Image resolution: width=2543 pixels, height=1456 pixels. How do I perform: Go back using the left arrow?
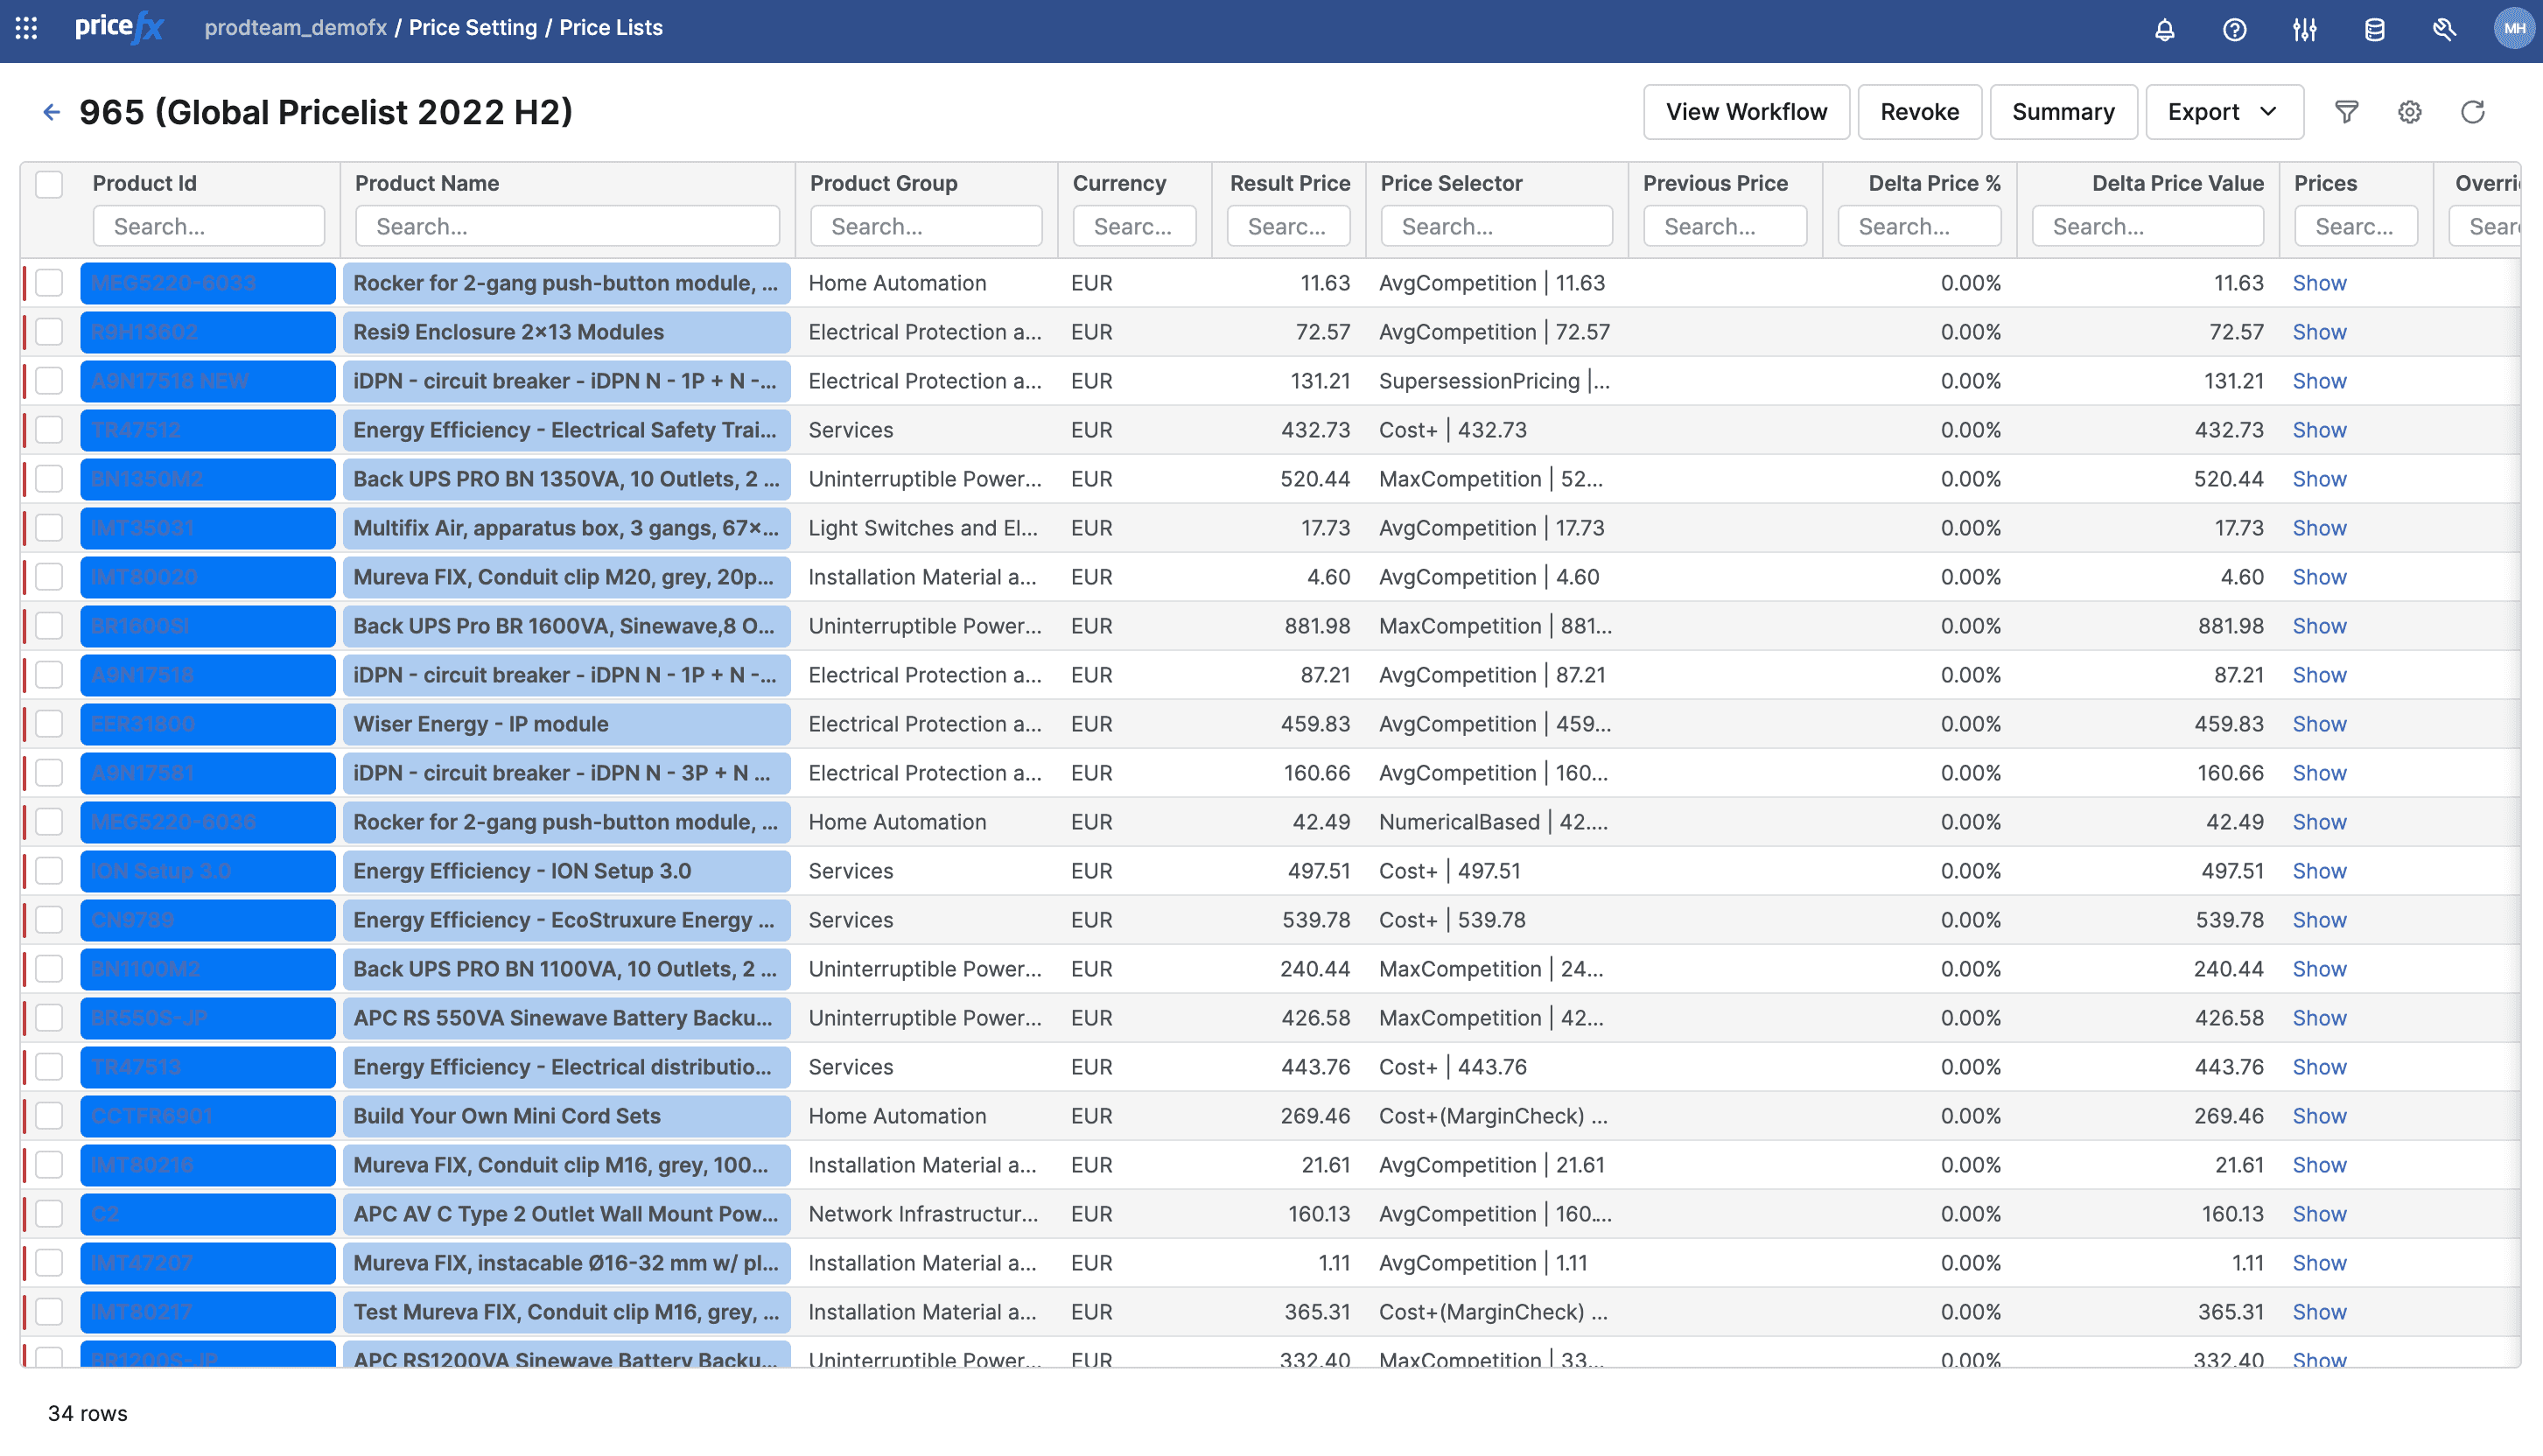click(x=51, y=112)
